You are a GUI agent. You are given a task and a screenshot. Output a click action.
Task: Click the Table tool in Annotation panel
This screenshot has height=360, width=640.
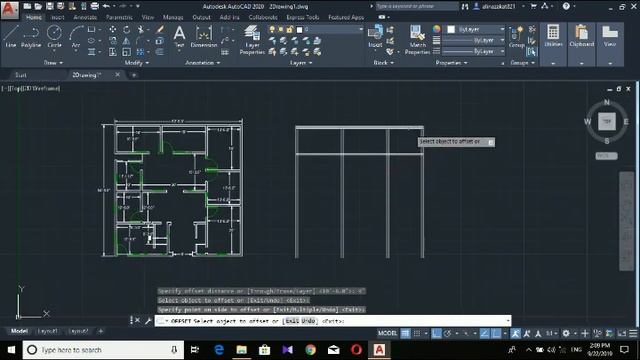click(x=225, y=52)
